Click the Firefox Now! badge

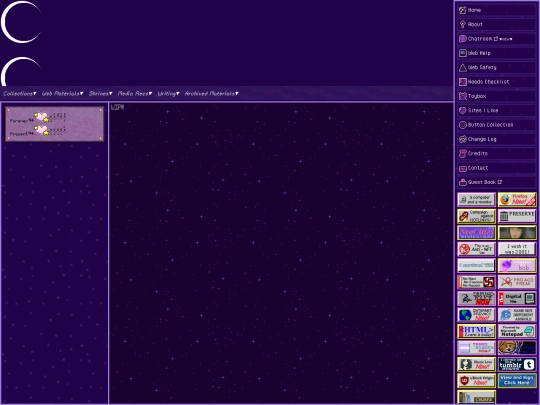pos(517,199)
